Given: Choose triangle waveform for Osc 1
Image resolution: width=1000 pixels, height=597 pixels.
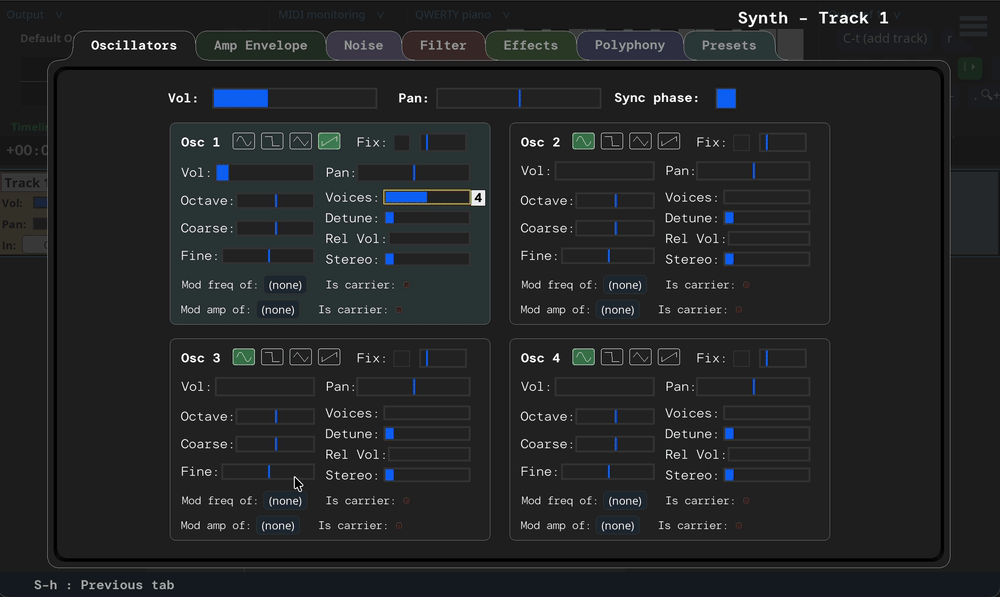Looking at the screenshot, I should [x=301, y=142].
